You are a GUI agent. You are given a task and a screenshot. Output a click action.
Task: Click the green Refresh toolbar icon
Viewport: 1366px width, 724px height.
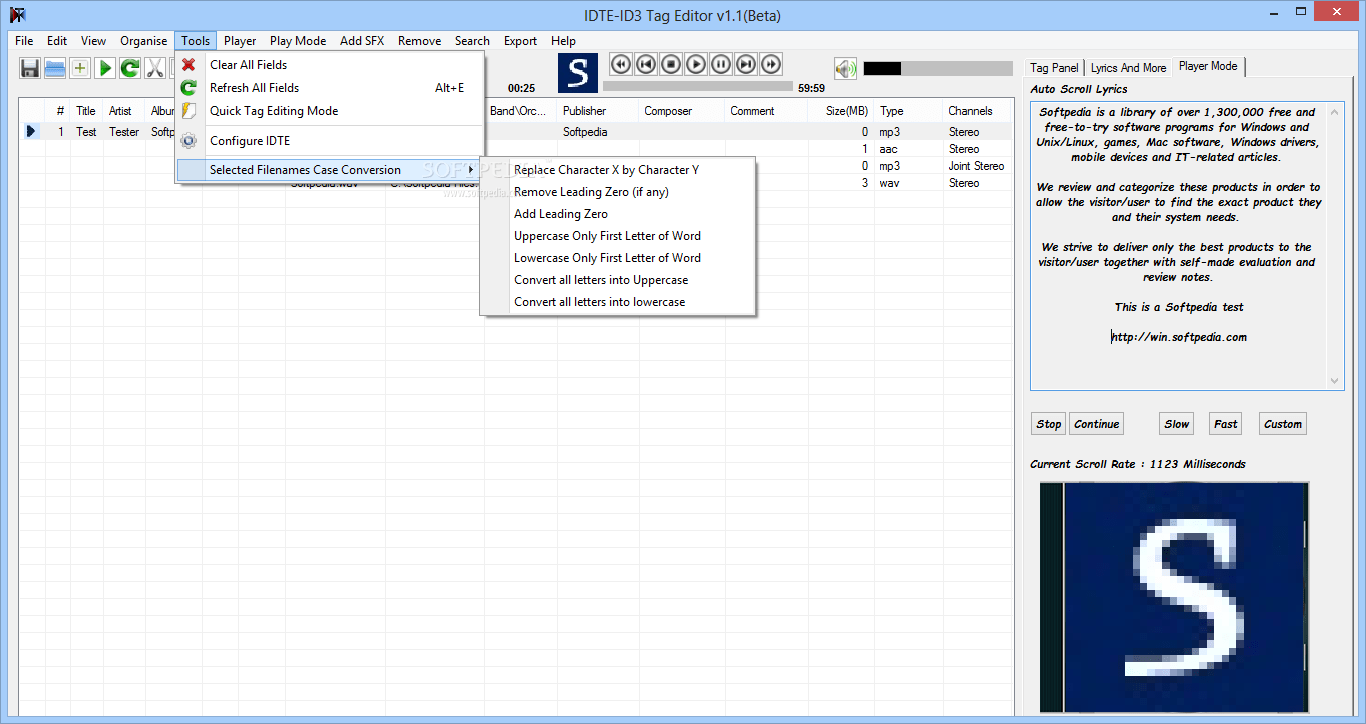click(129, 68)
